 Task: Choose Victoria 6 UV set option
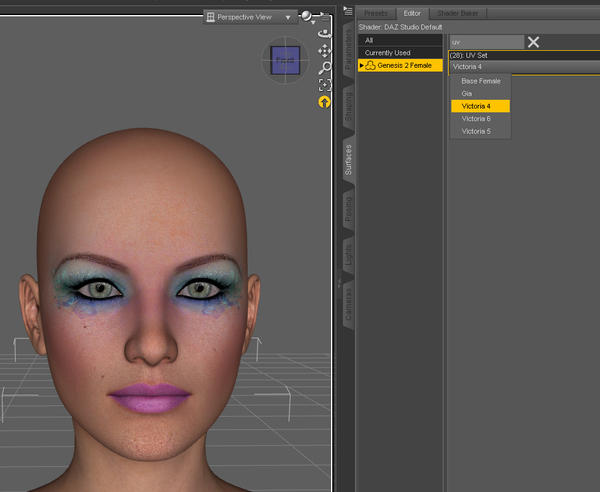[481, 119]
